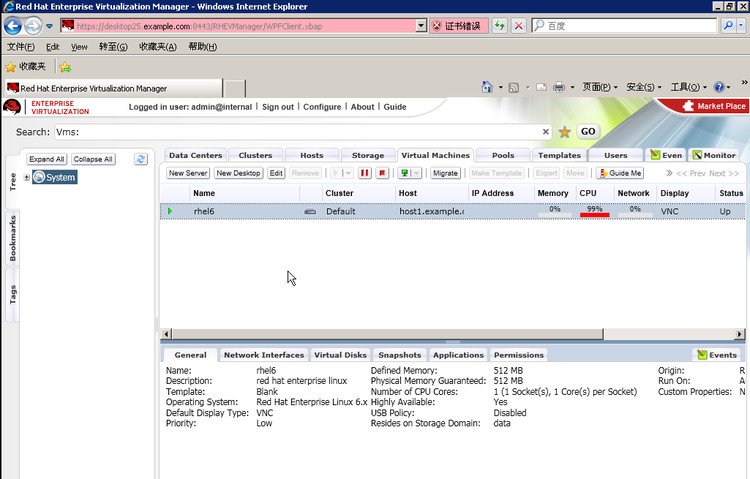Screen dimensions: 750x479
Task: Click the Edit VM button
Action: click(276, 173)
